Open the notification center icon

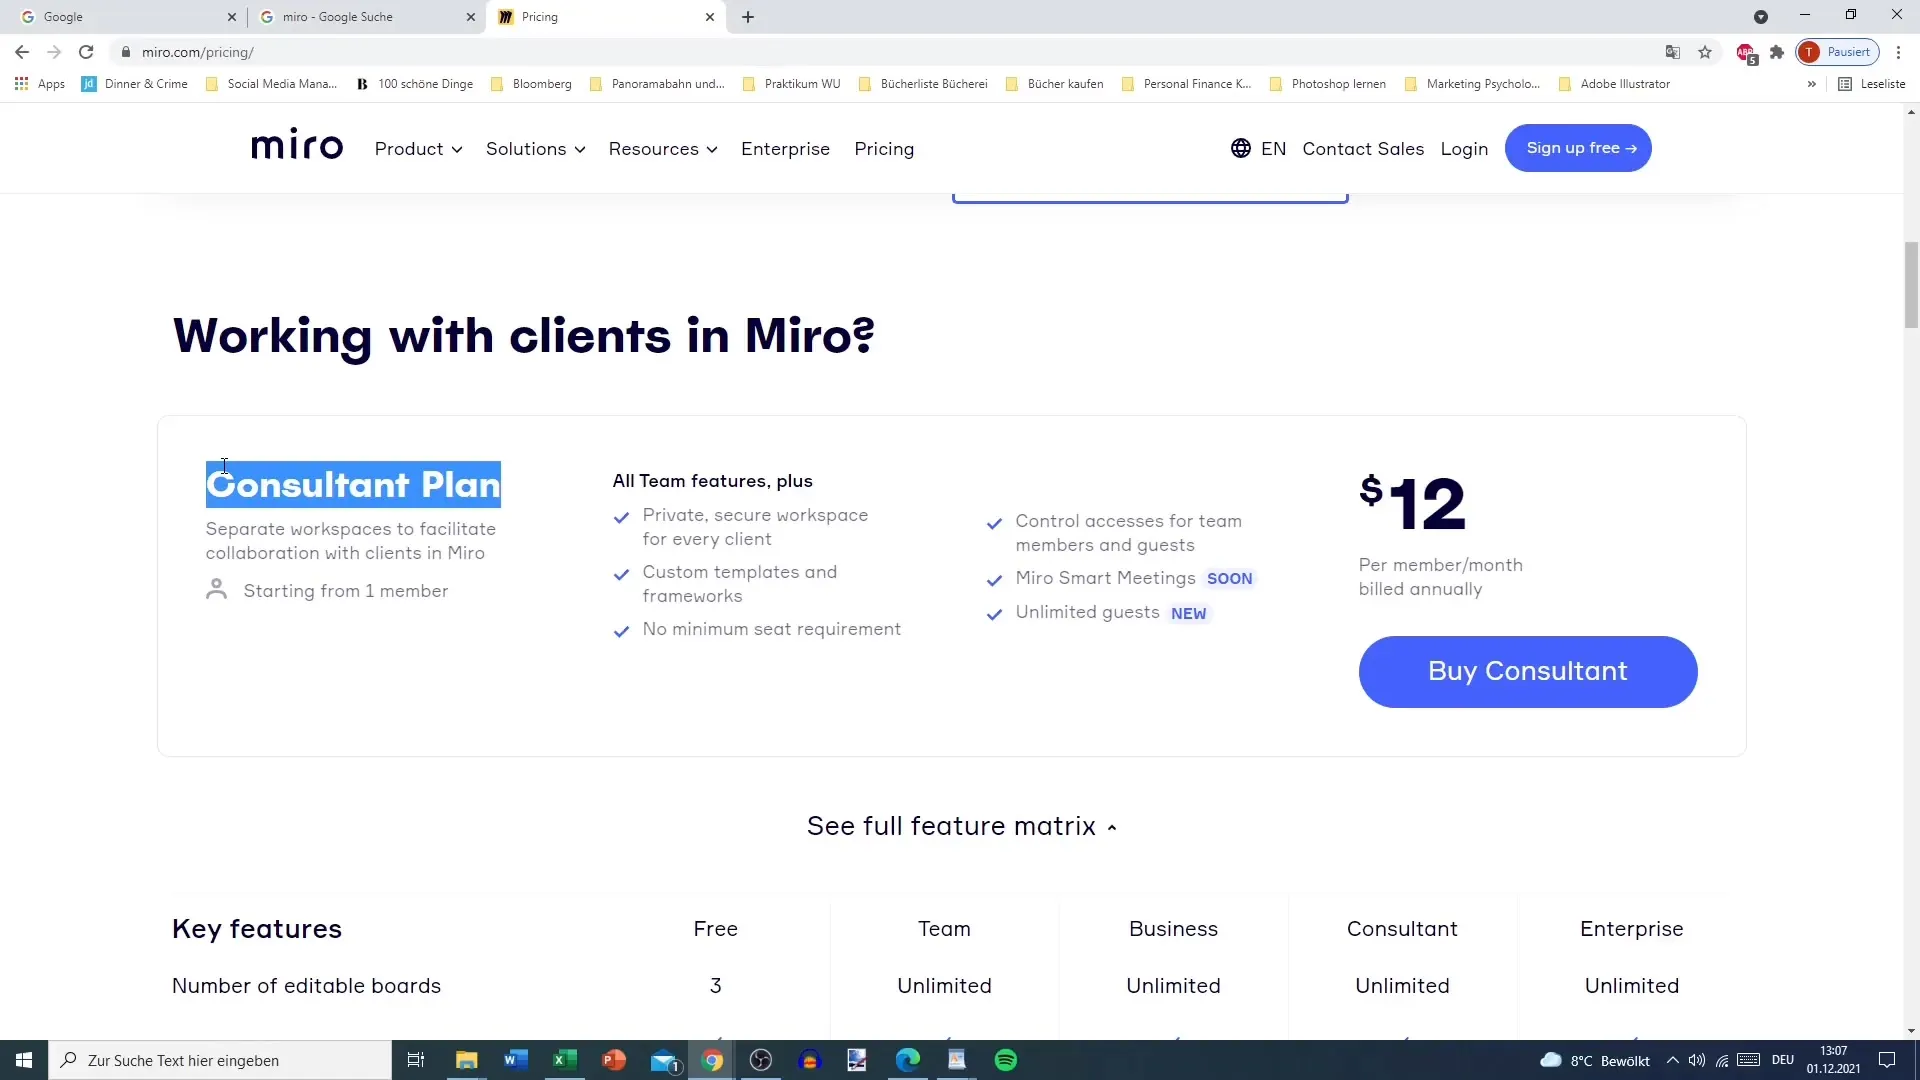1887,1060
